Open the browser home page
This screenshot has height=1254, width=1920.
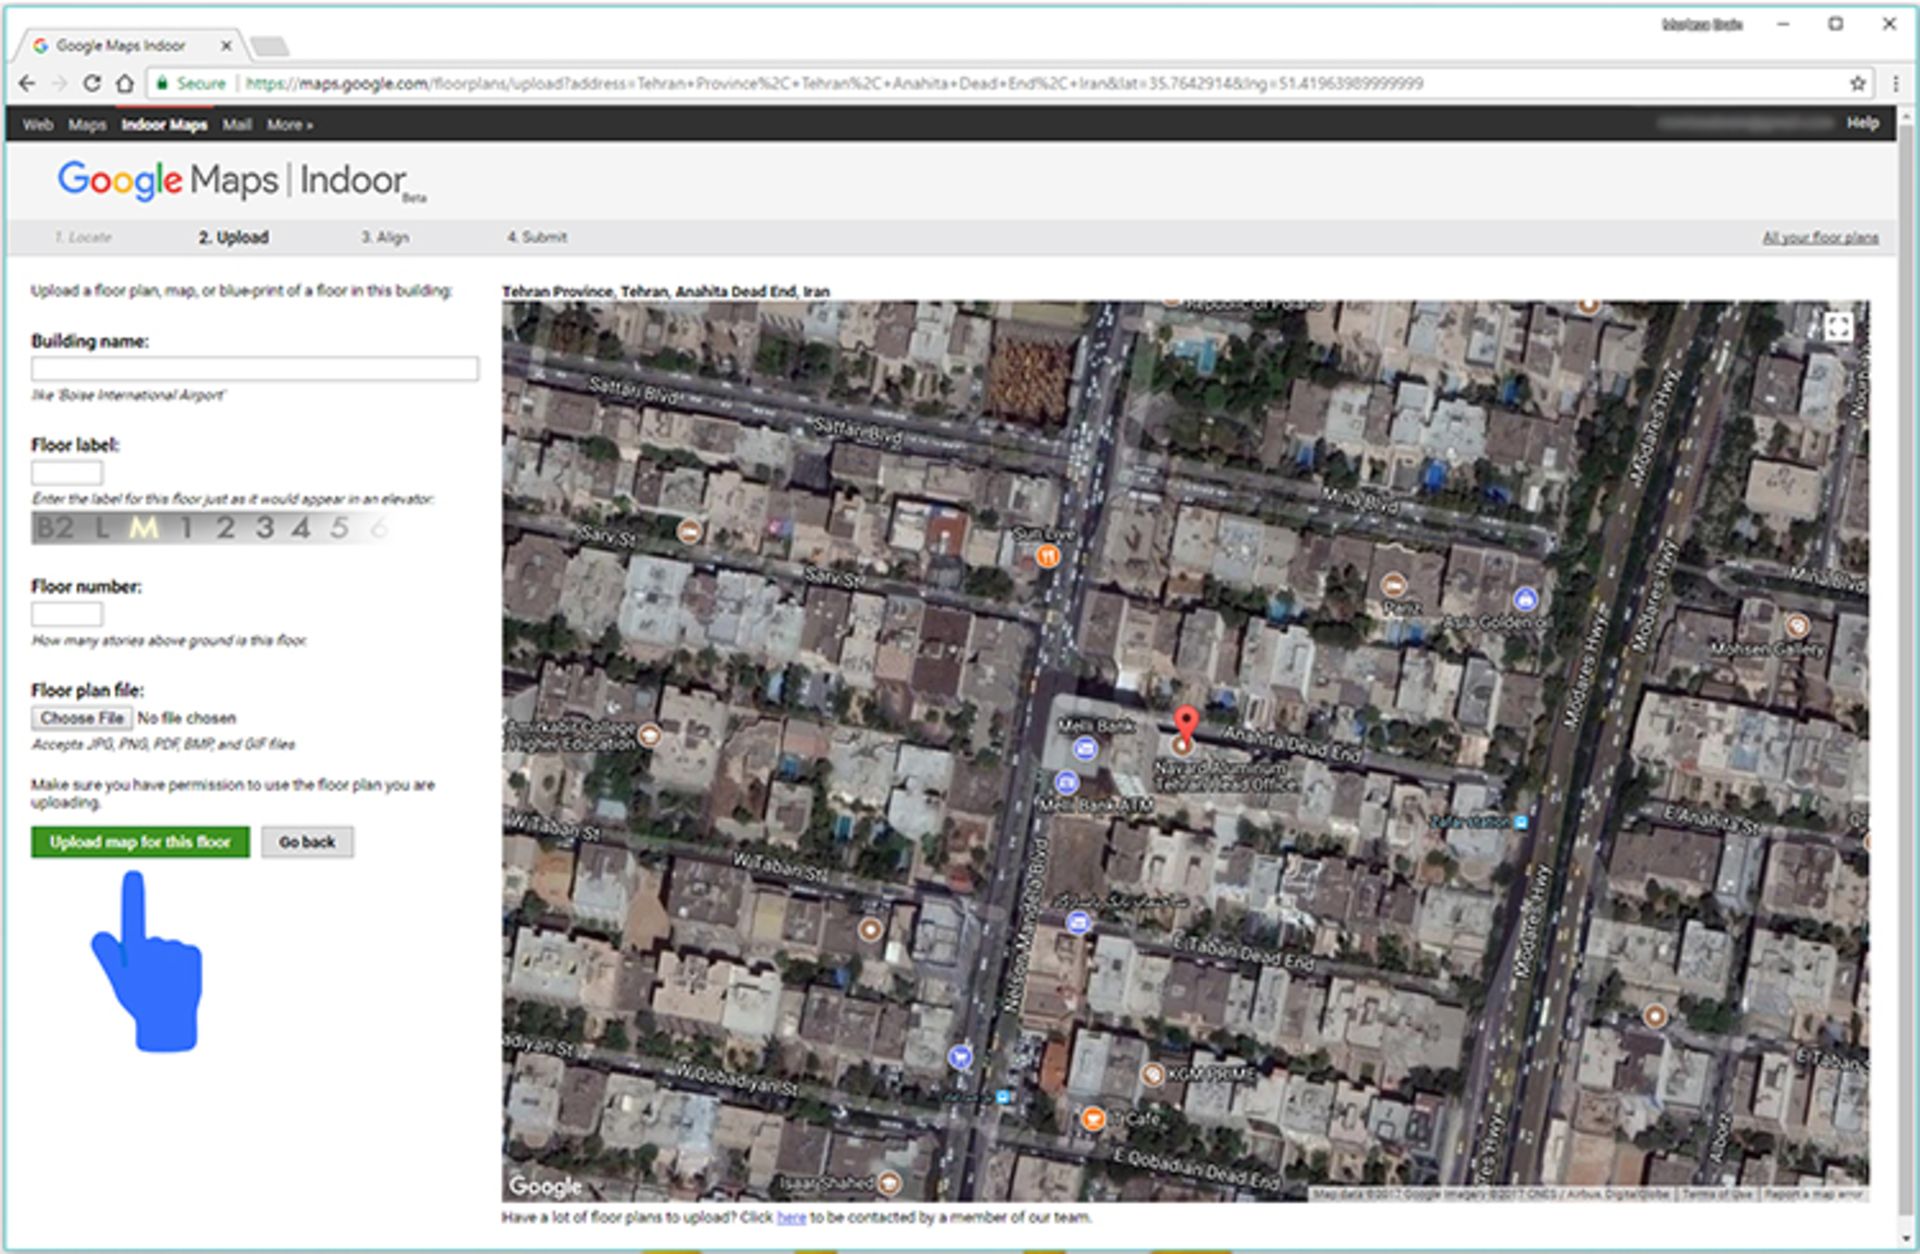[x=124, y=83]
